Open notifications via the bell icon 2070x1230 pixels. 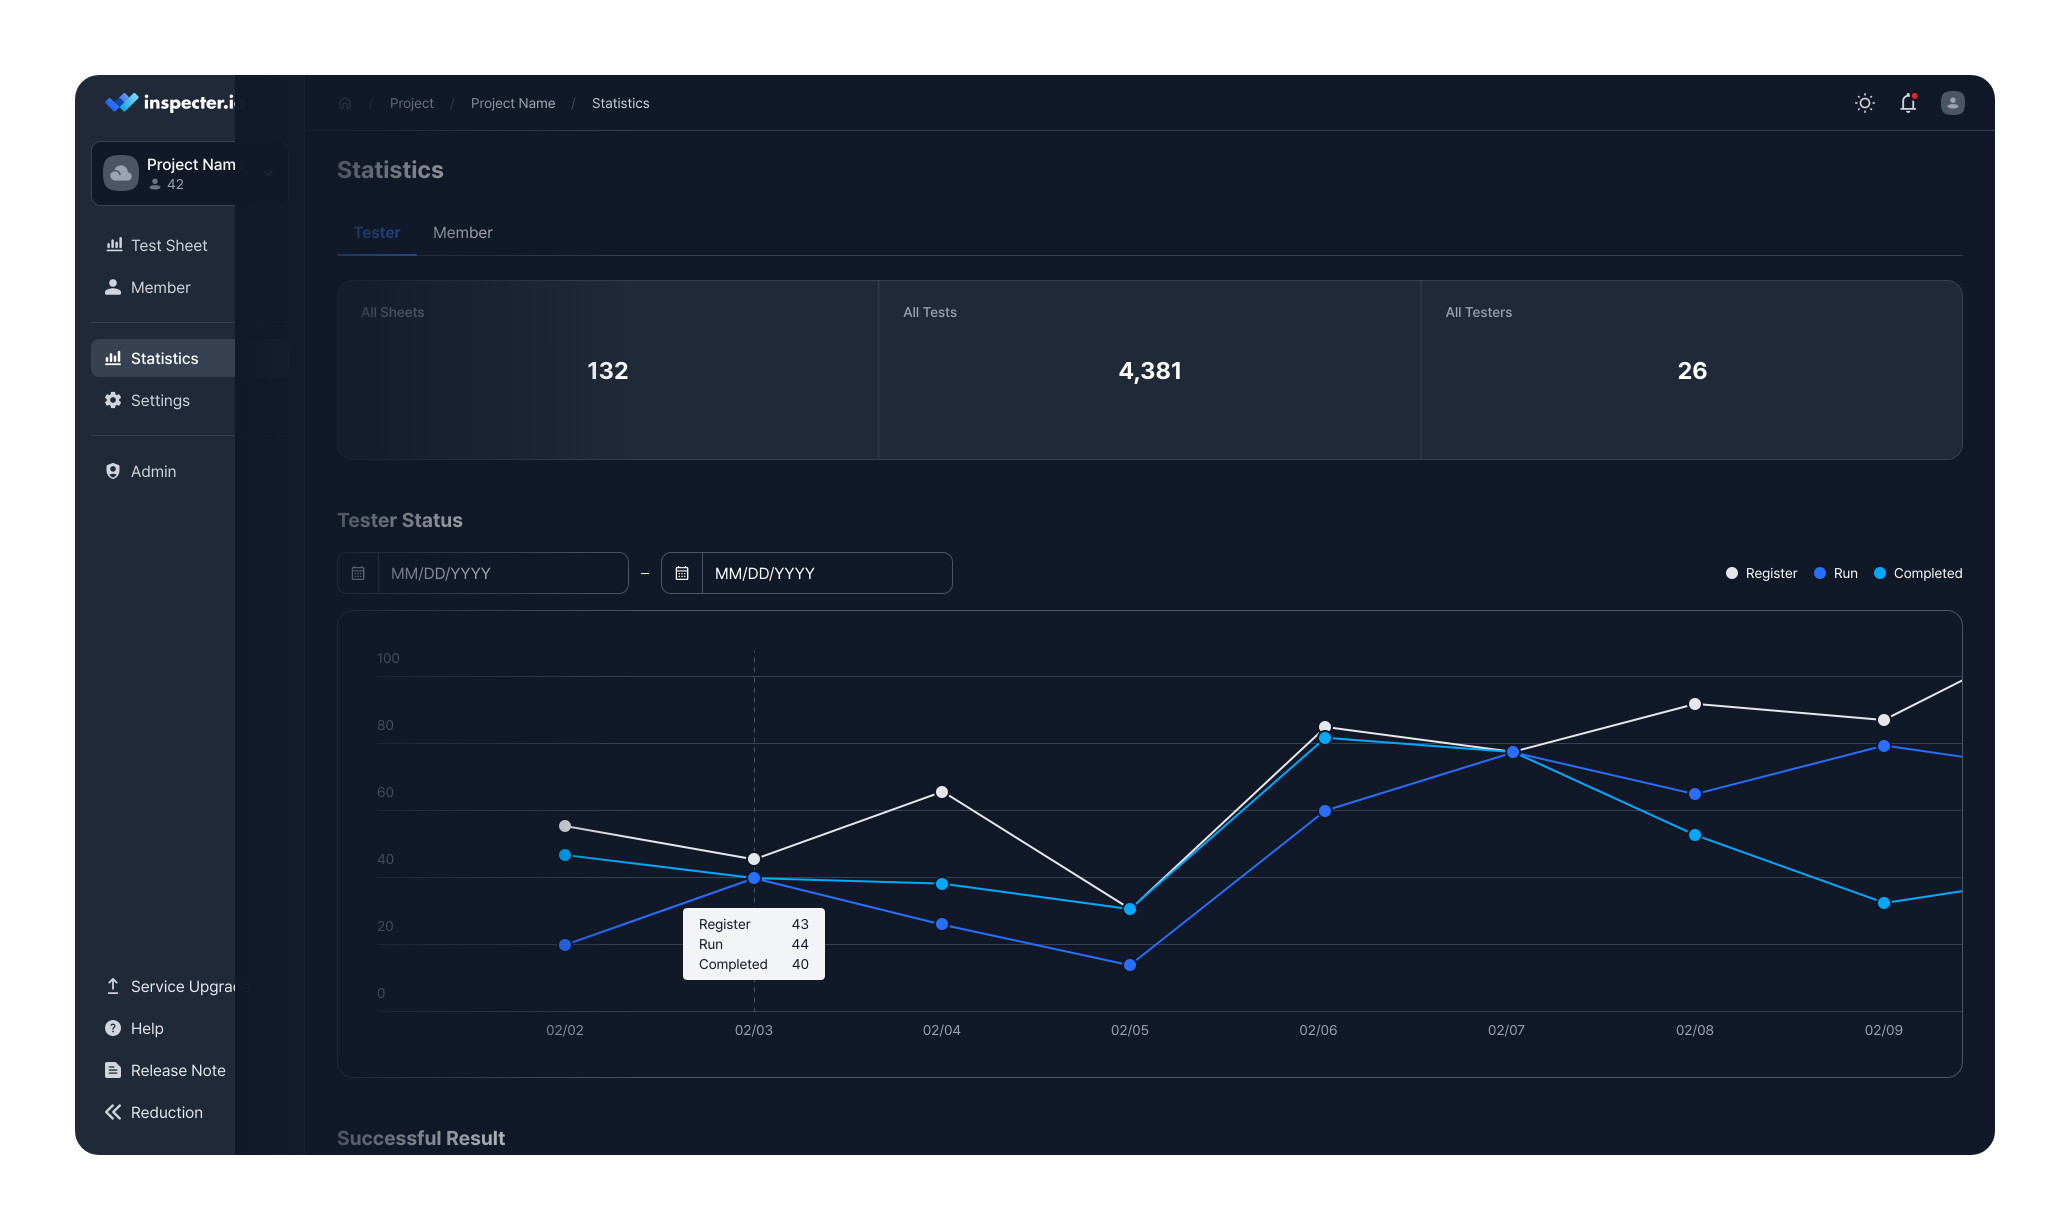tap(1908, 103)
